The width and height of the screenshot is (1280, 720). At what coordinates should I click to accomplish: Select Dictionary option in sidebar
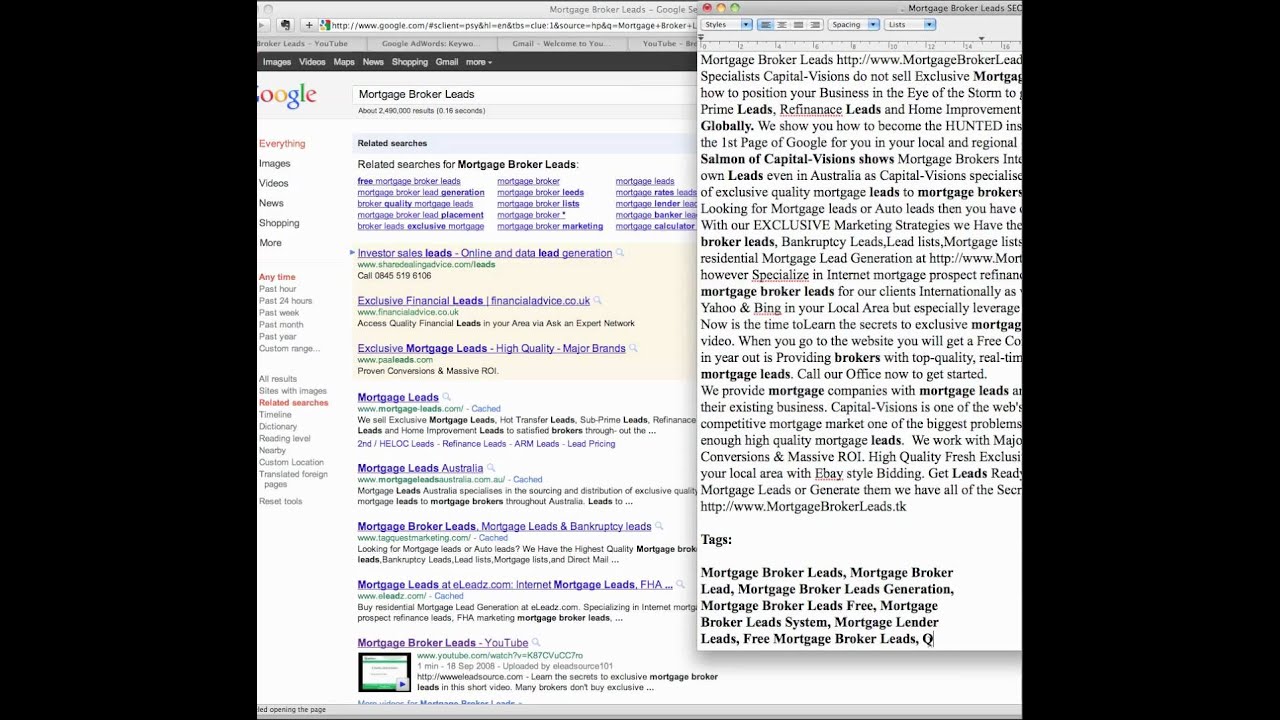pos(278,427)
